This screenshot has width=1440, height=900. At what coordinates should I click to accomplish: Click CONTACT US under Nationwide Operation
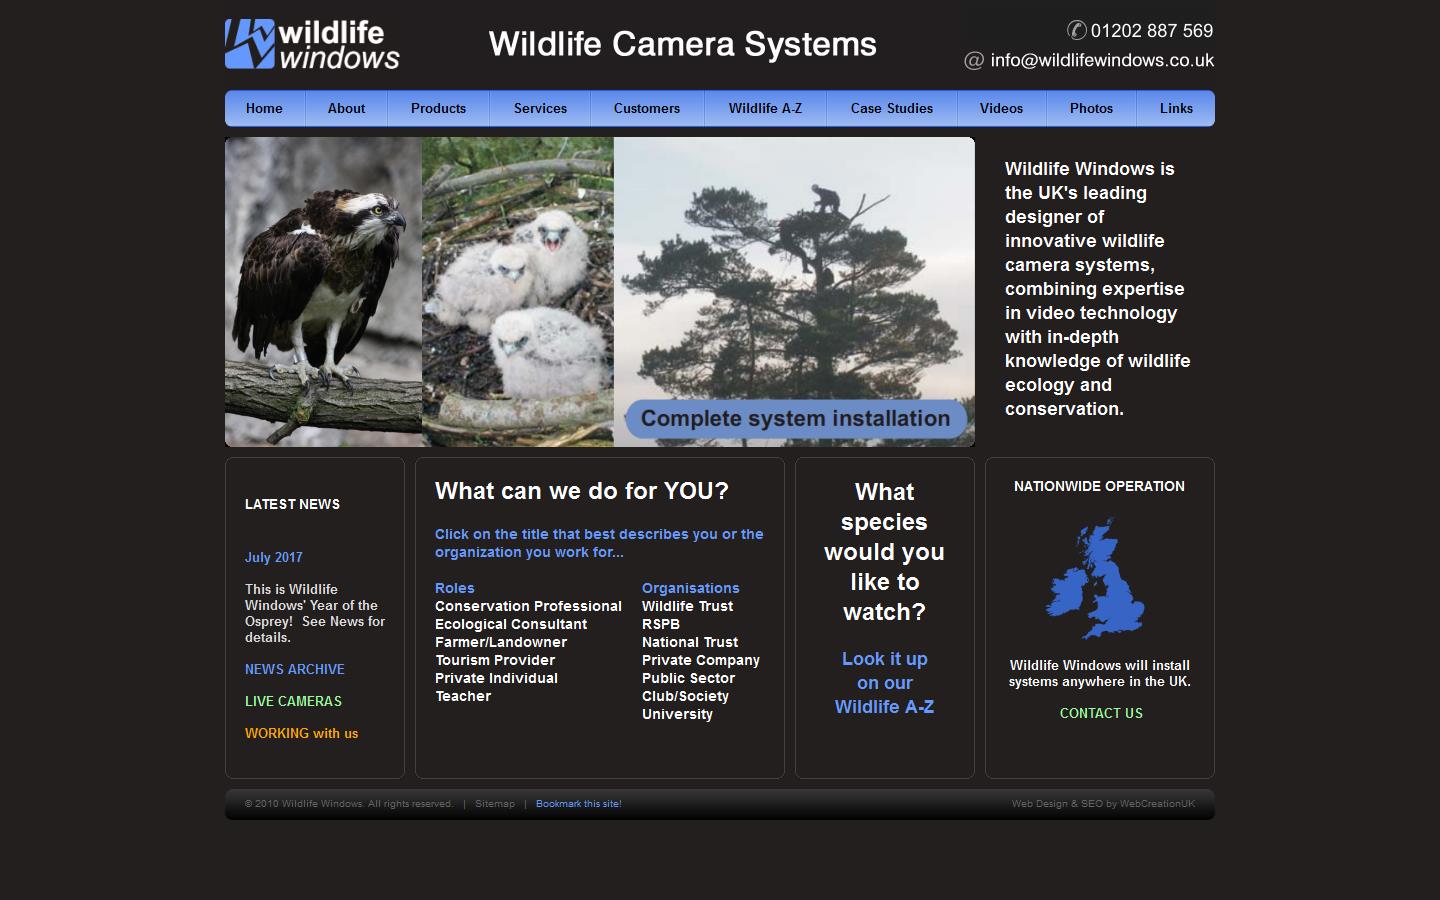[1100, 713]
